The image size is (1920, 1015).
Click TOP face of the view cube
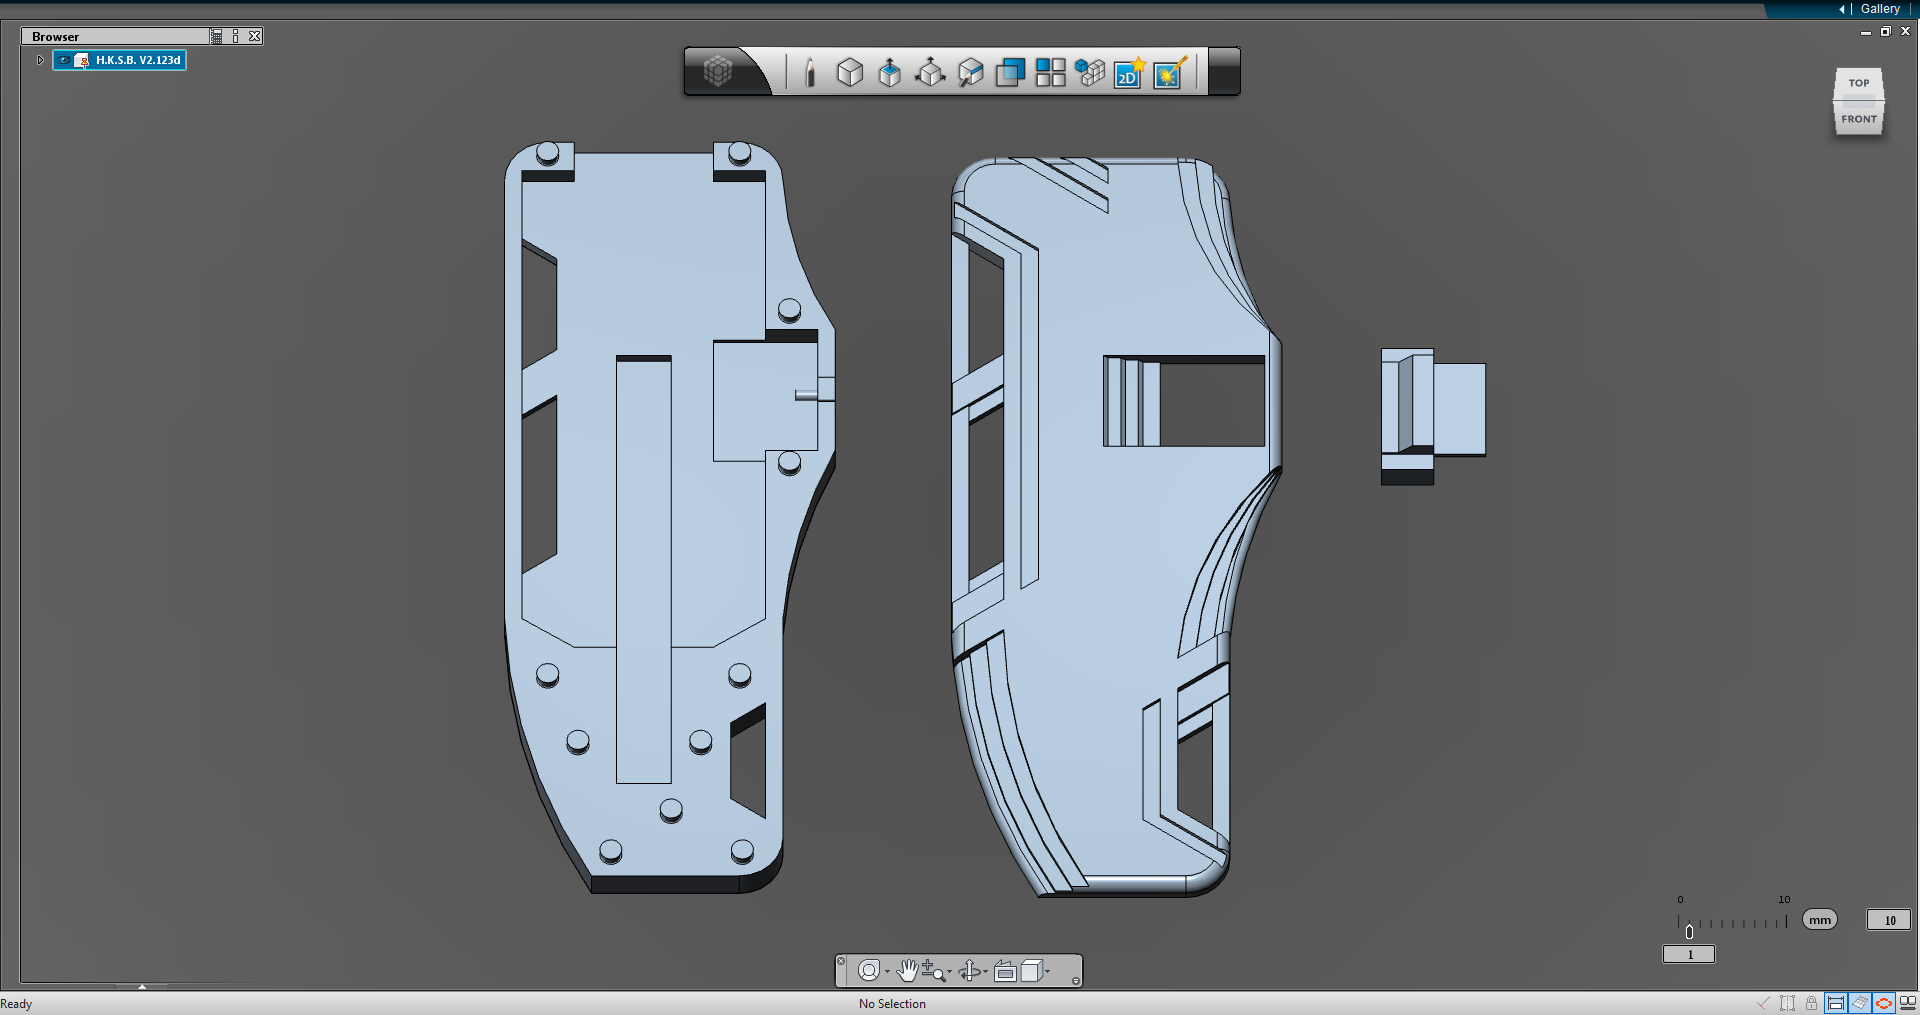coord(1859,83)
